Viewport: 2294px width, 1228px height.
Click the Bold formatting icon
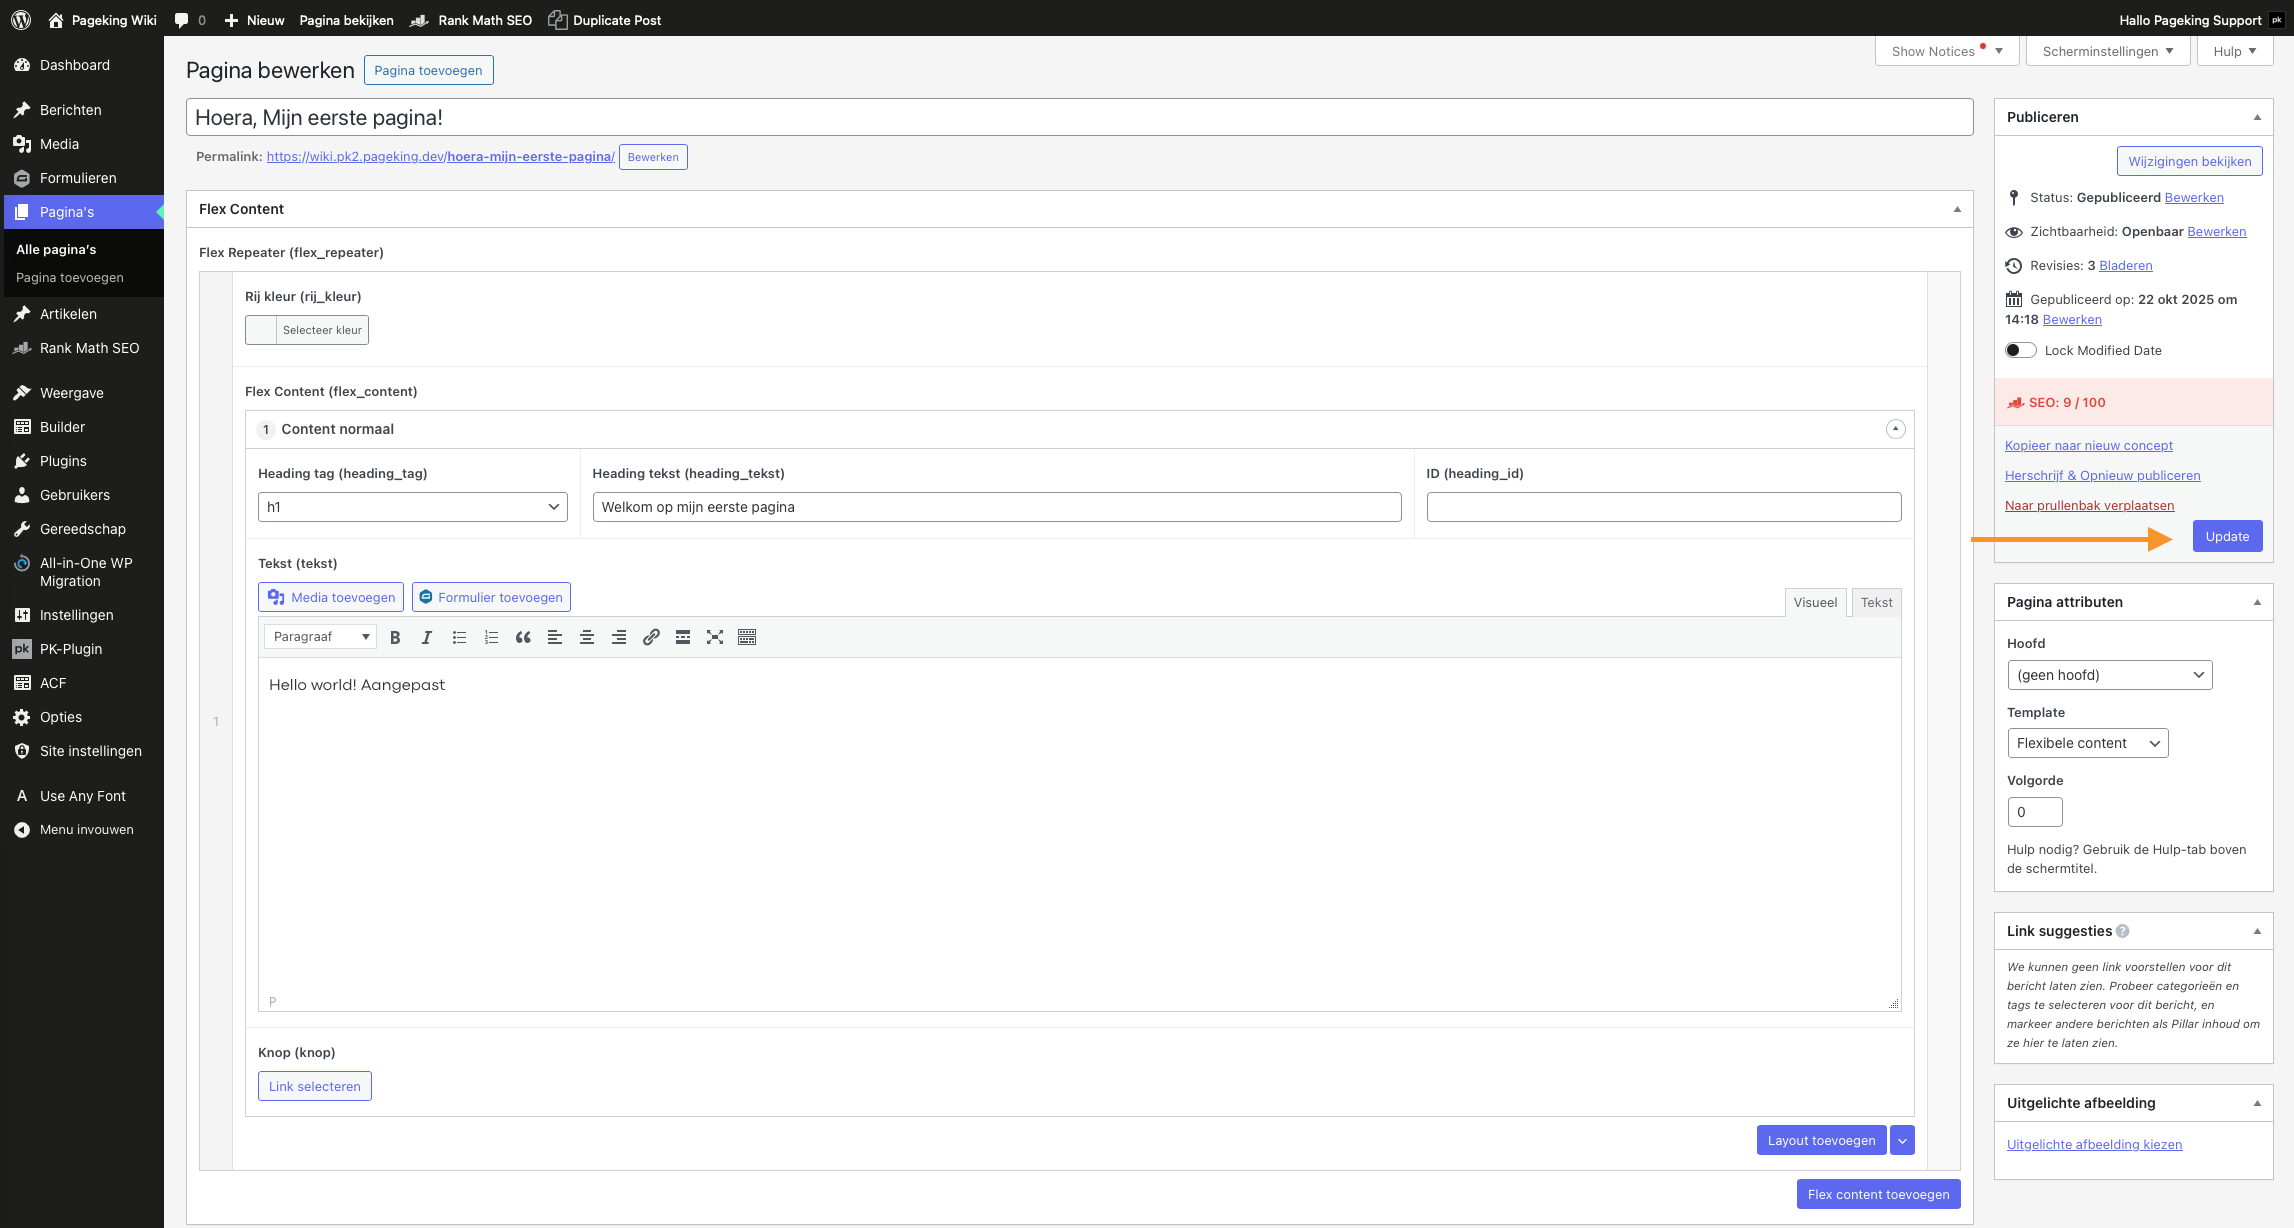[x=395, y=637]
